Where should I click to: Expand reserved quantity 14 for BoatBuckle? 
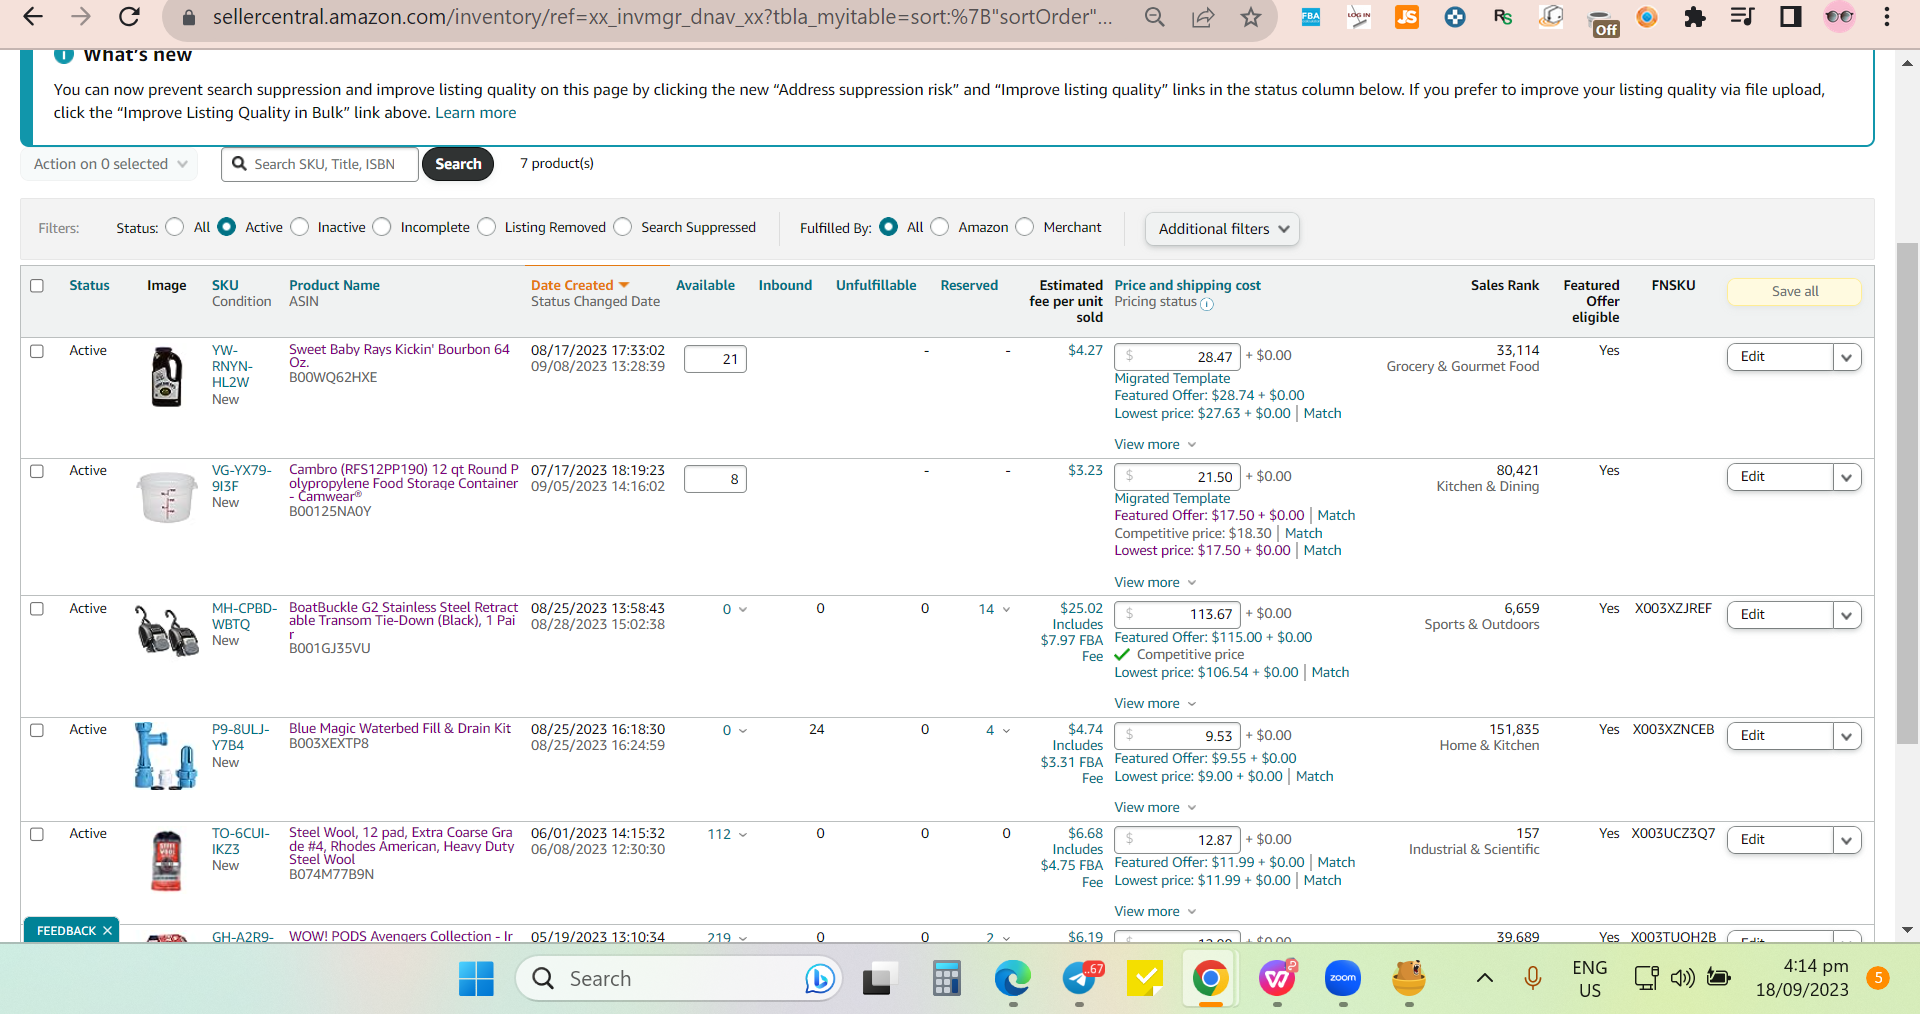[x=994, y=609]
